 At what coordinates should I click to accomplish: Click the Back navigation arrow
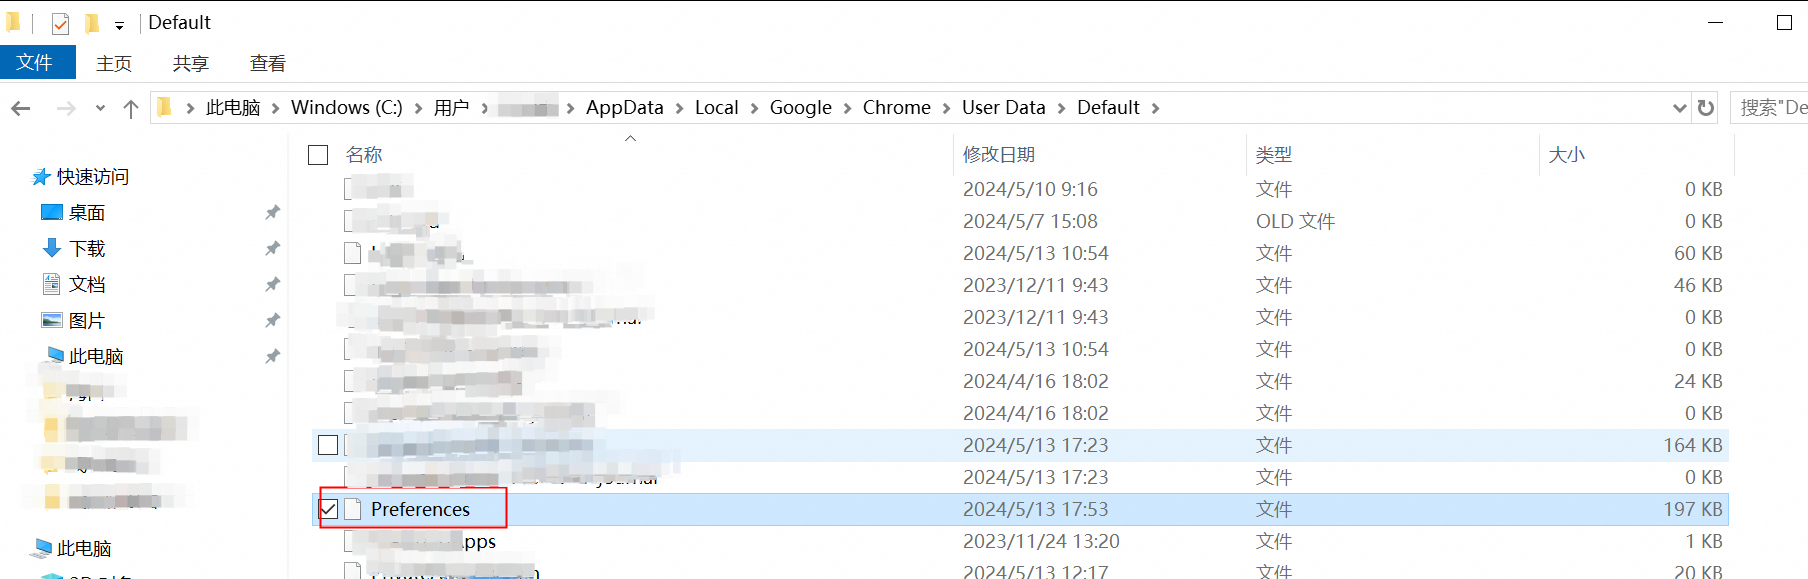21,108
